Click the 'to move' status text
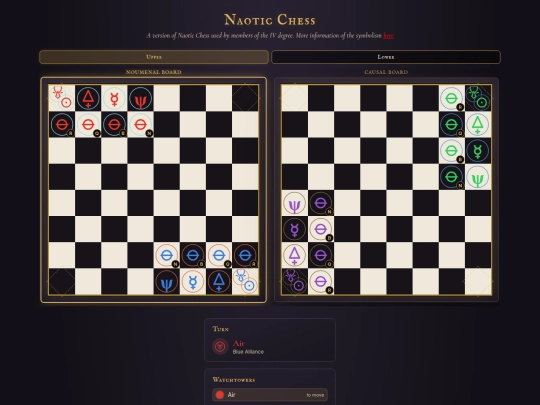 pos(315,395)
